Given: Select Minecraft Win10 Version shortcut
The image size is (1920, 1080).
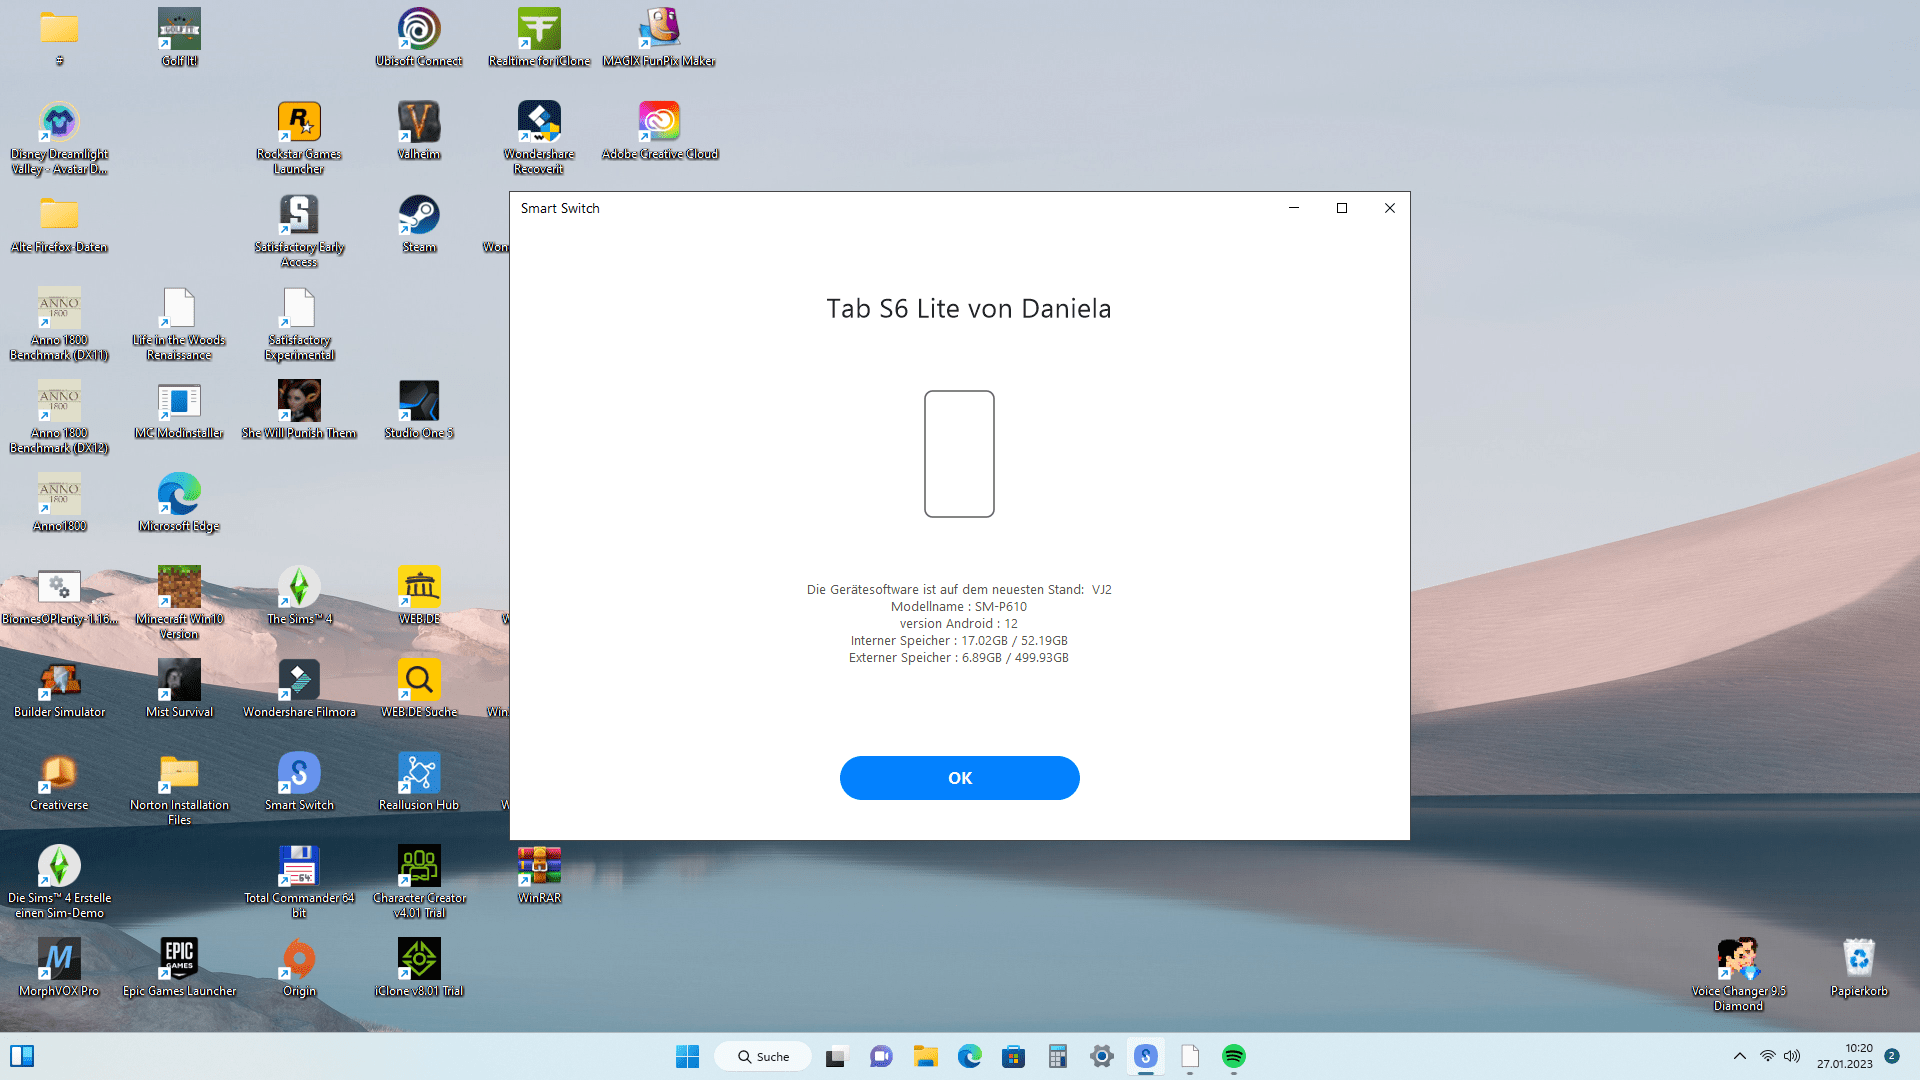Looking at the screenshot, I should 179,603.
